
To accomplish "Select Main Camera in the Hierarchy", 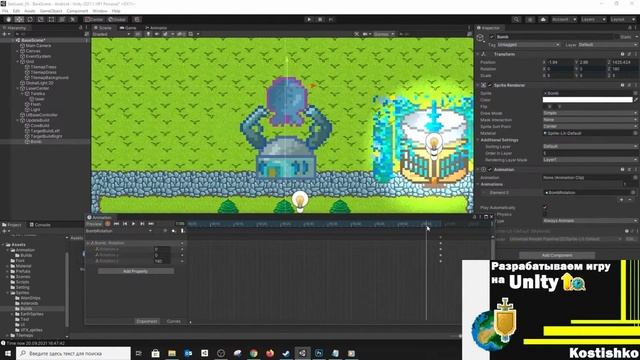I will 38,46.
